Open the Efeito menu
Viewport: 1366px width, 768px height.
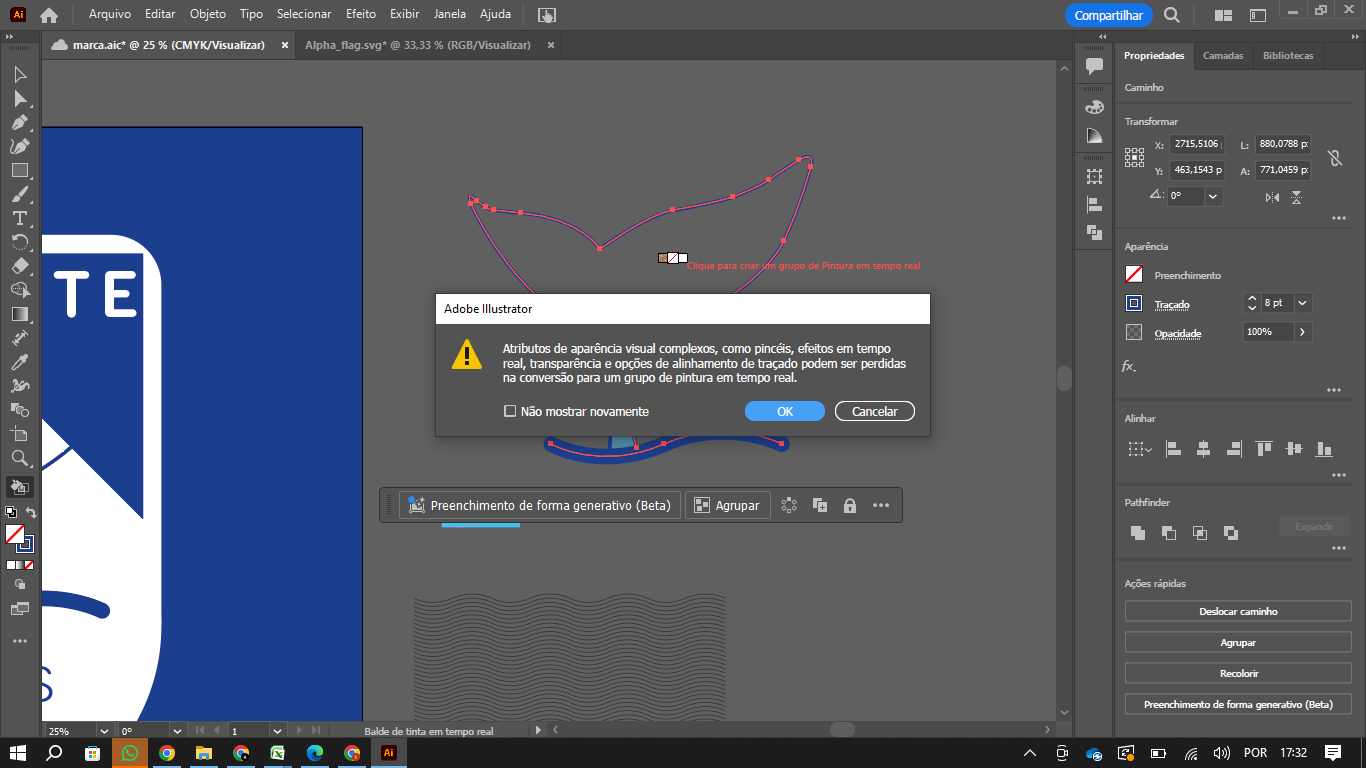tap(361, 14)
